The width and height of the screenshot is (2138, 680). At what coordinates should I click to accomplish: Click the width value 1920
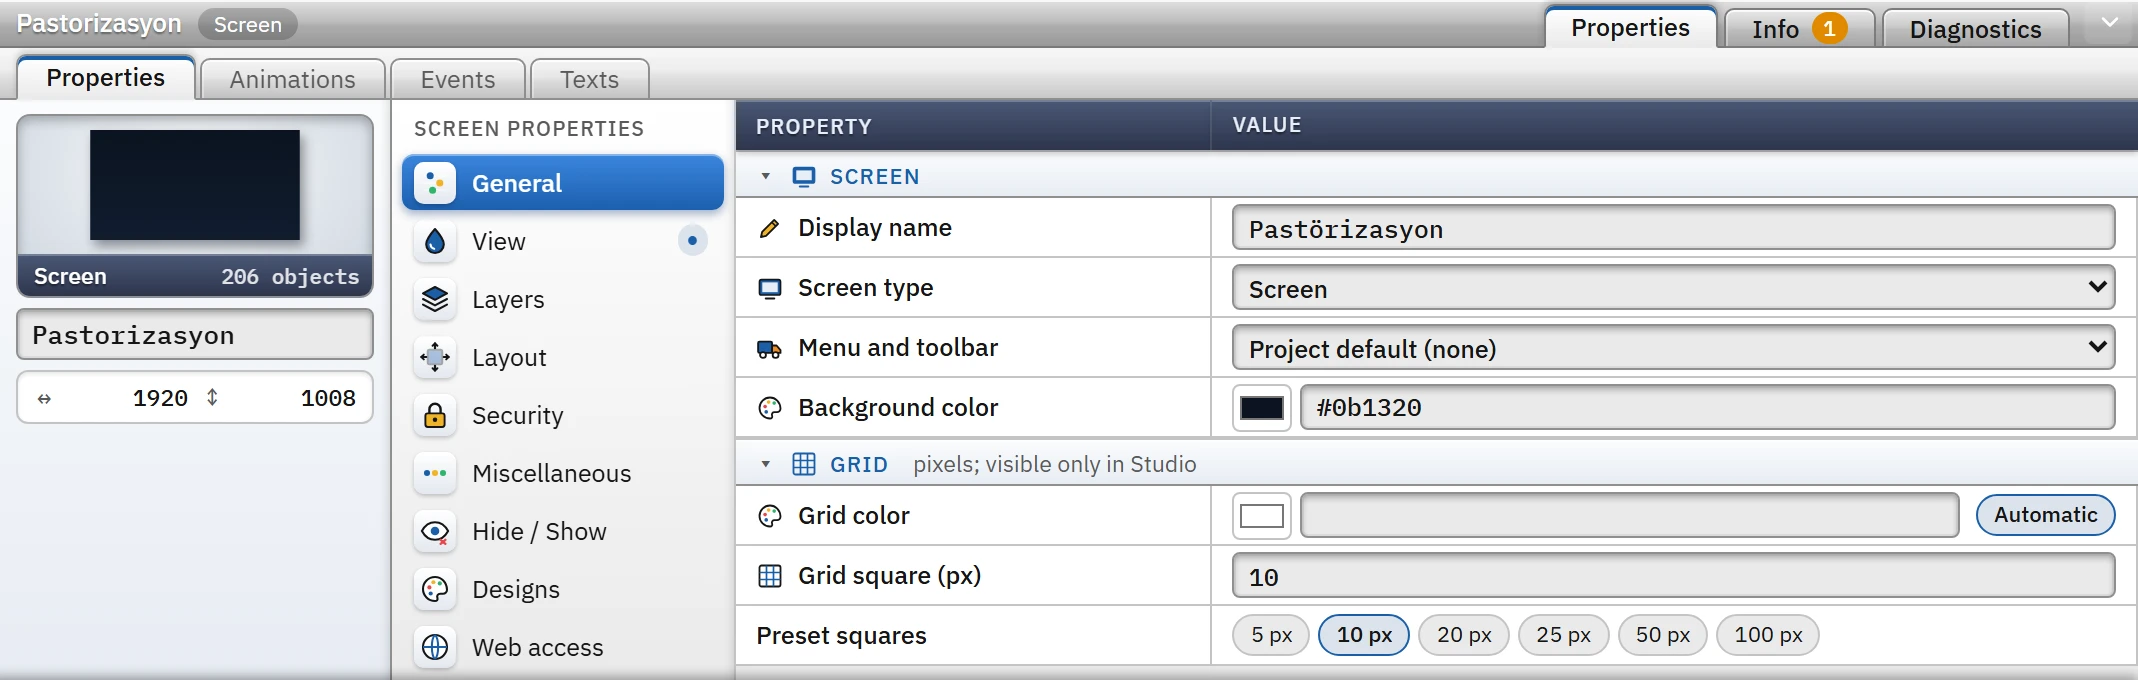tap(160, 398)
